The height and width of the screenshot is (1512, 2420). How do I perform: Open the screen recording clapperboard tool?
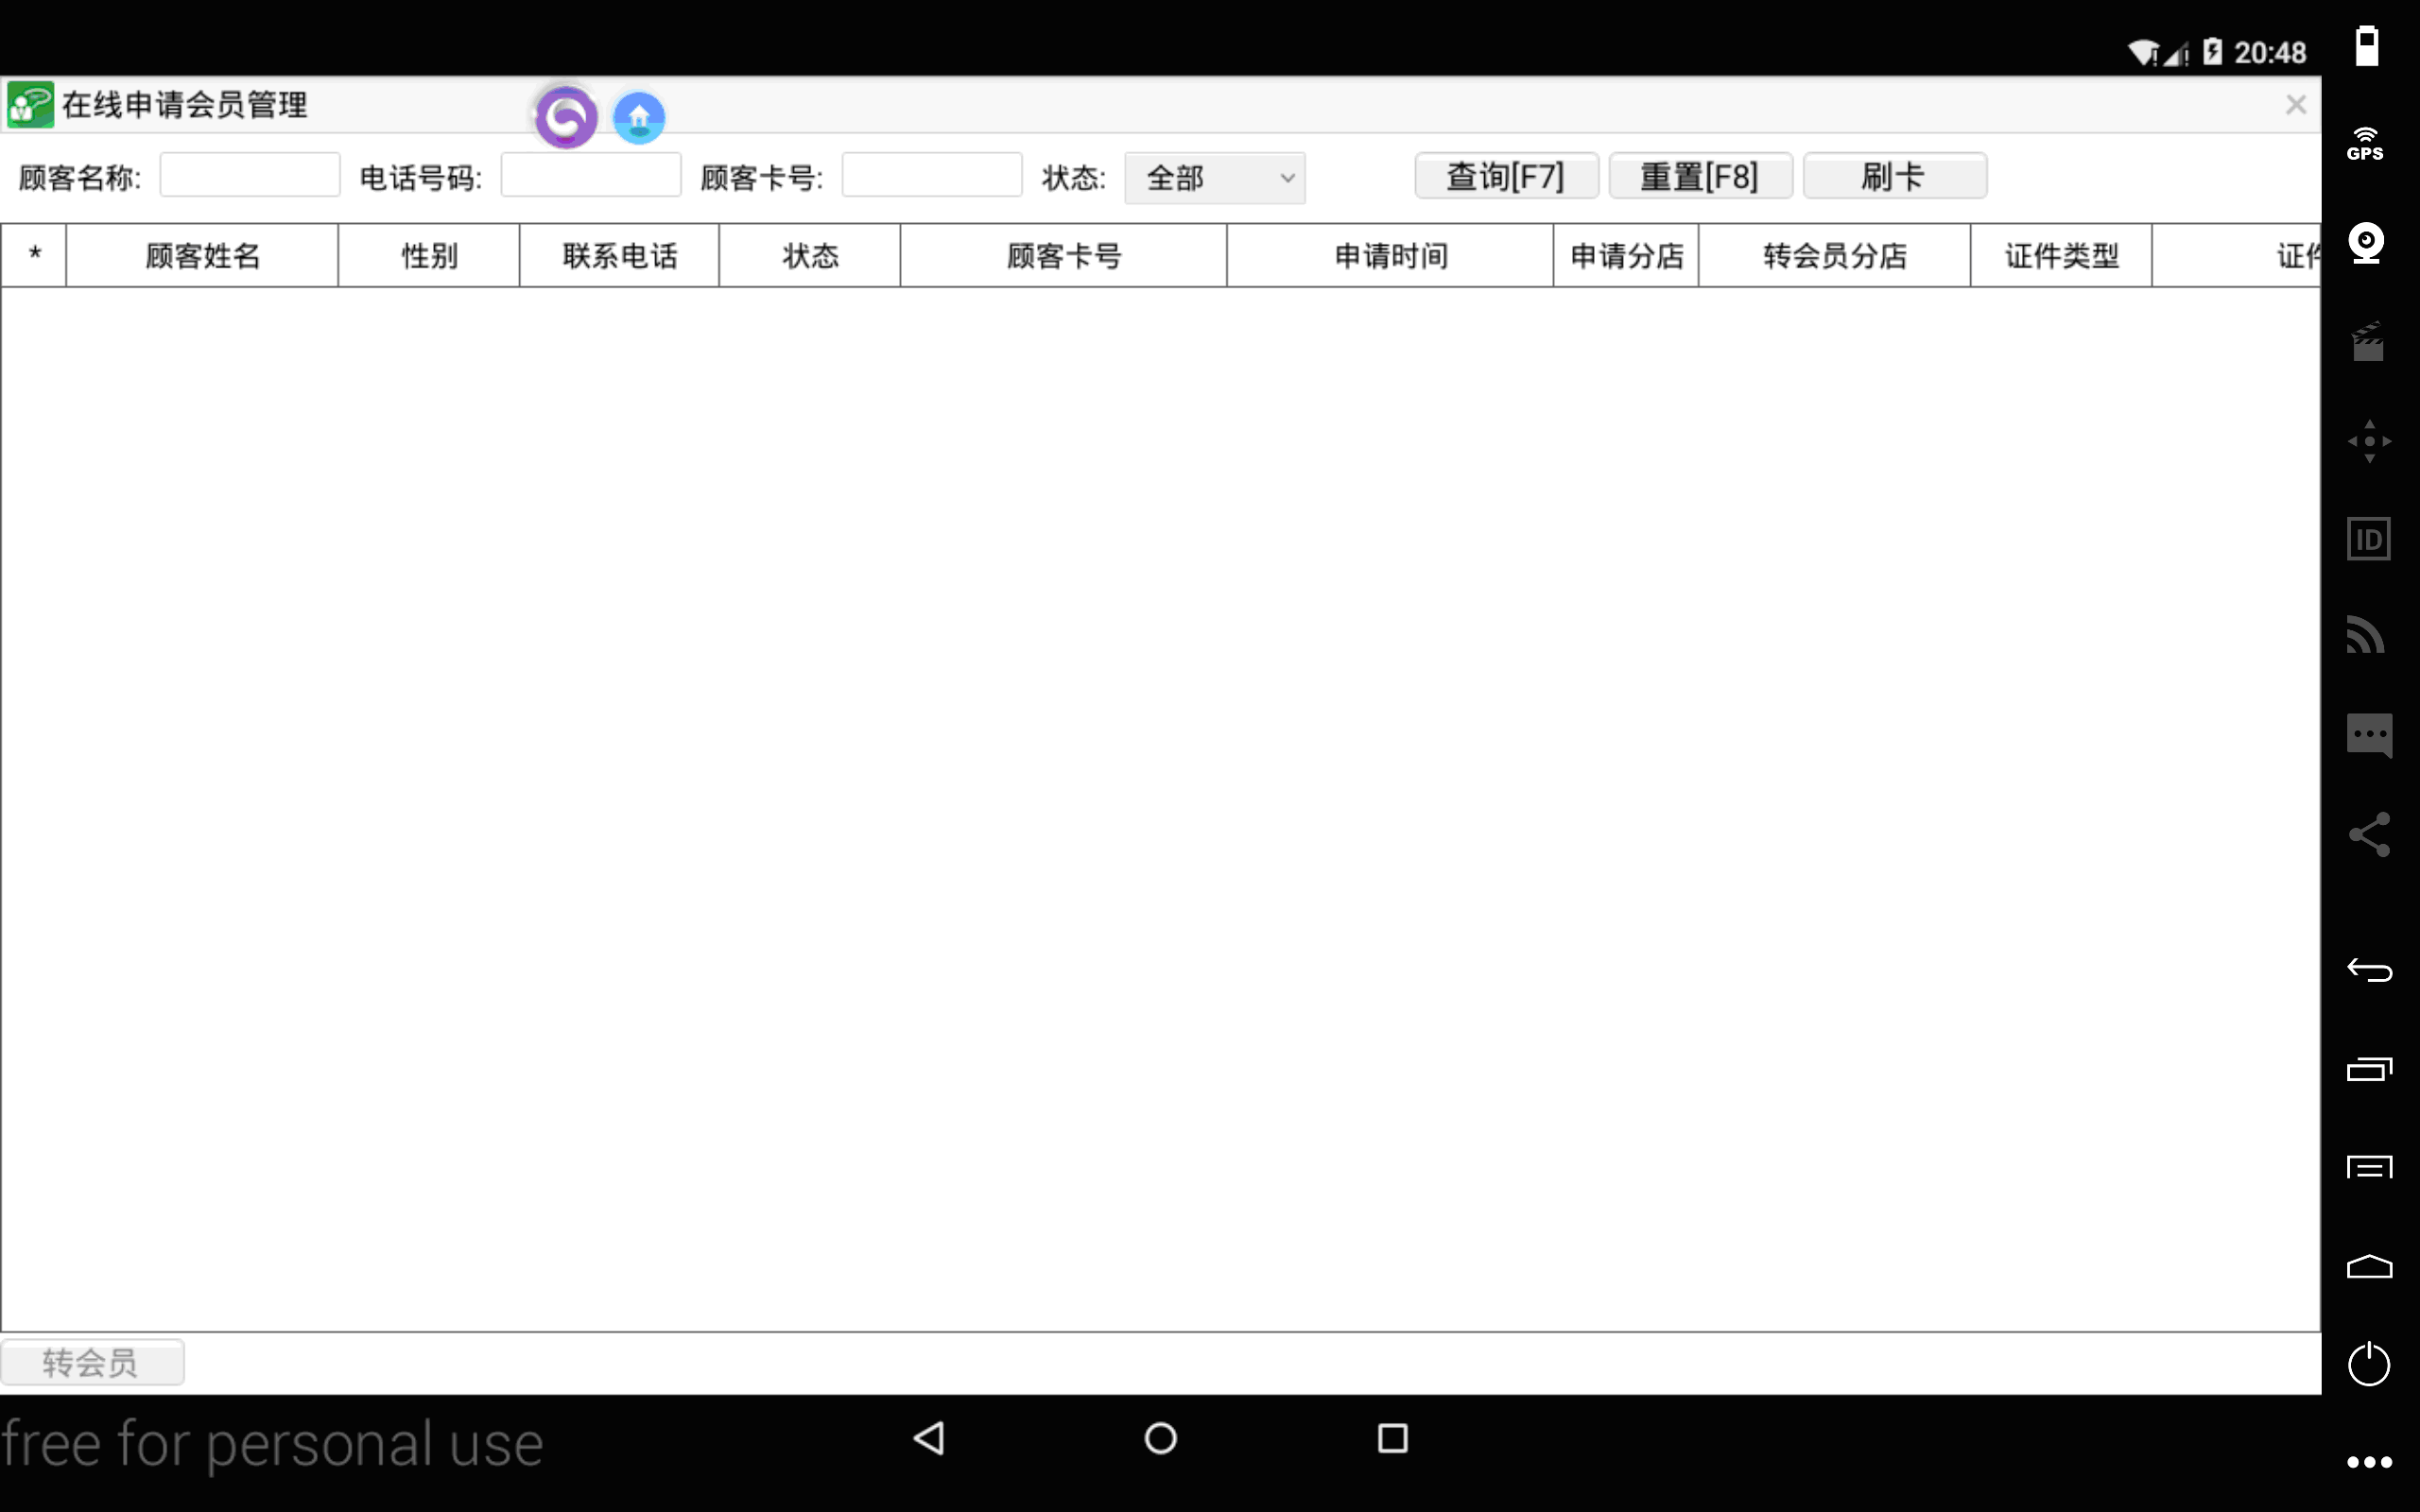(x=2367, y=342)
